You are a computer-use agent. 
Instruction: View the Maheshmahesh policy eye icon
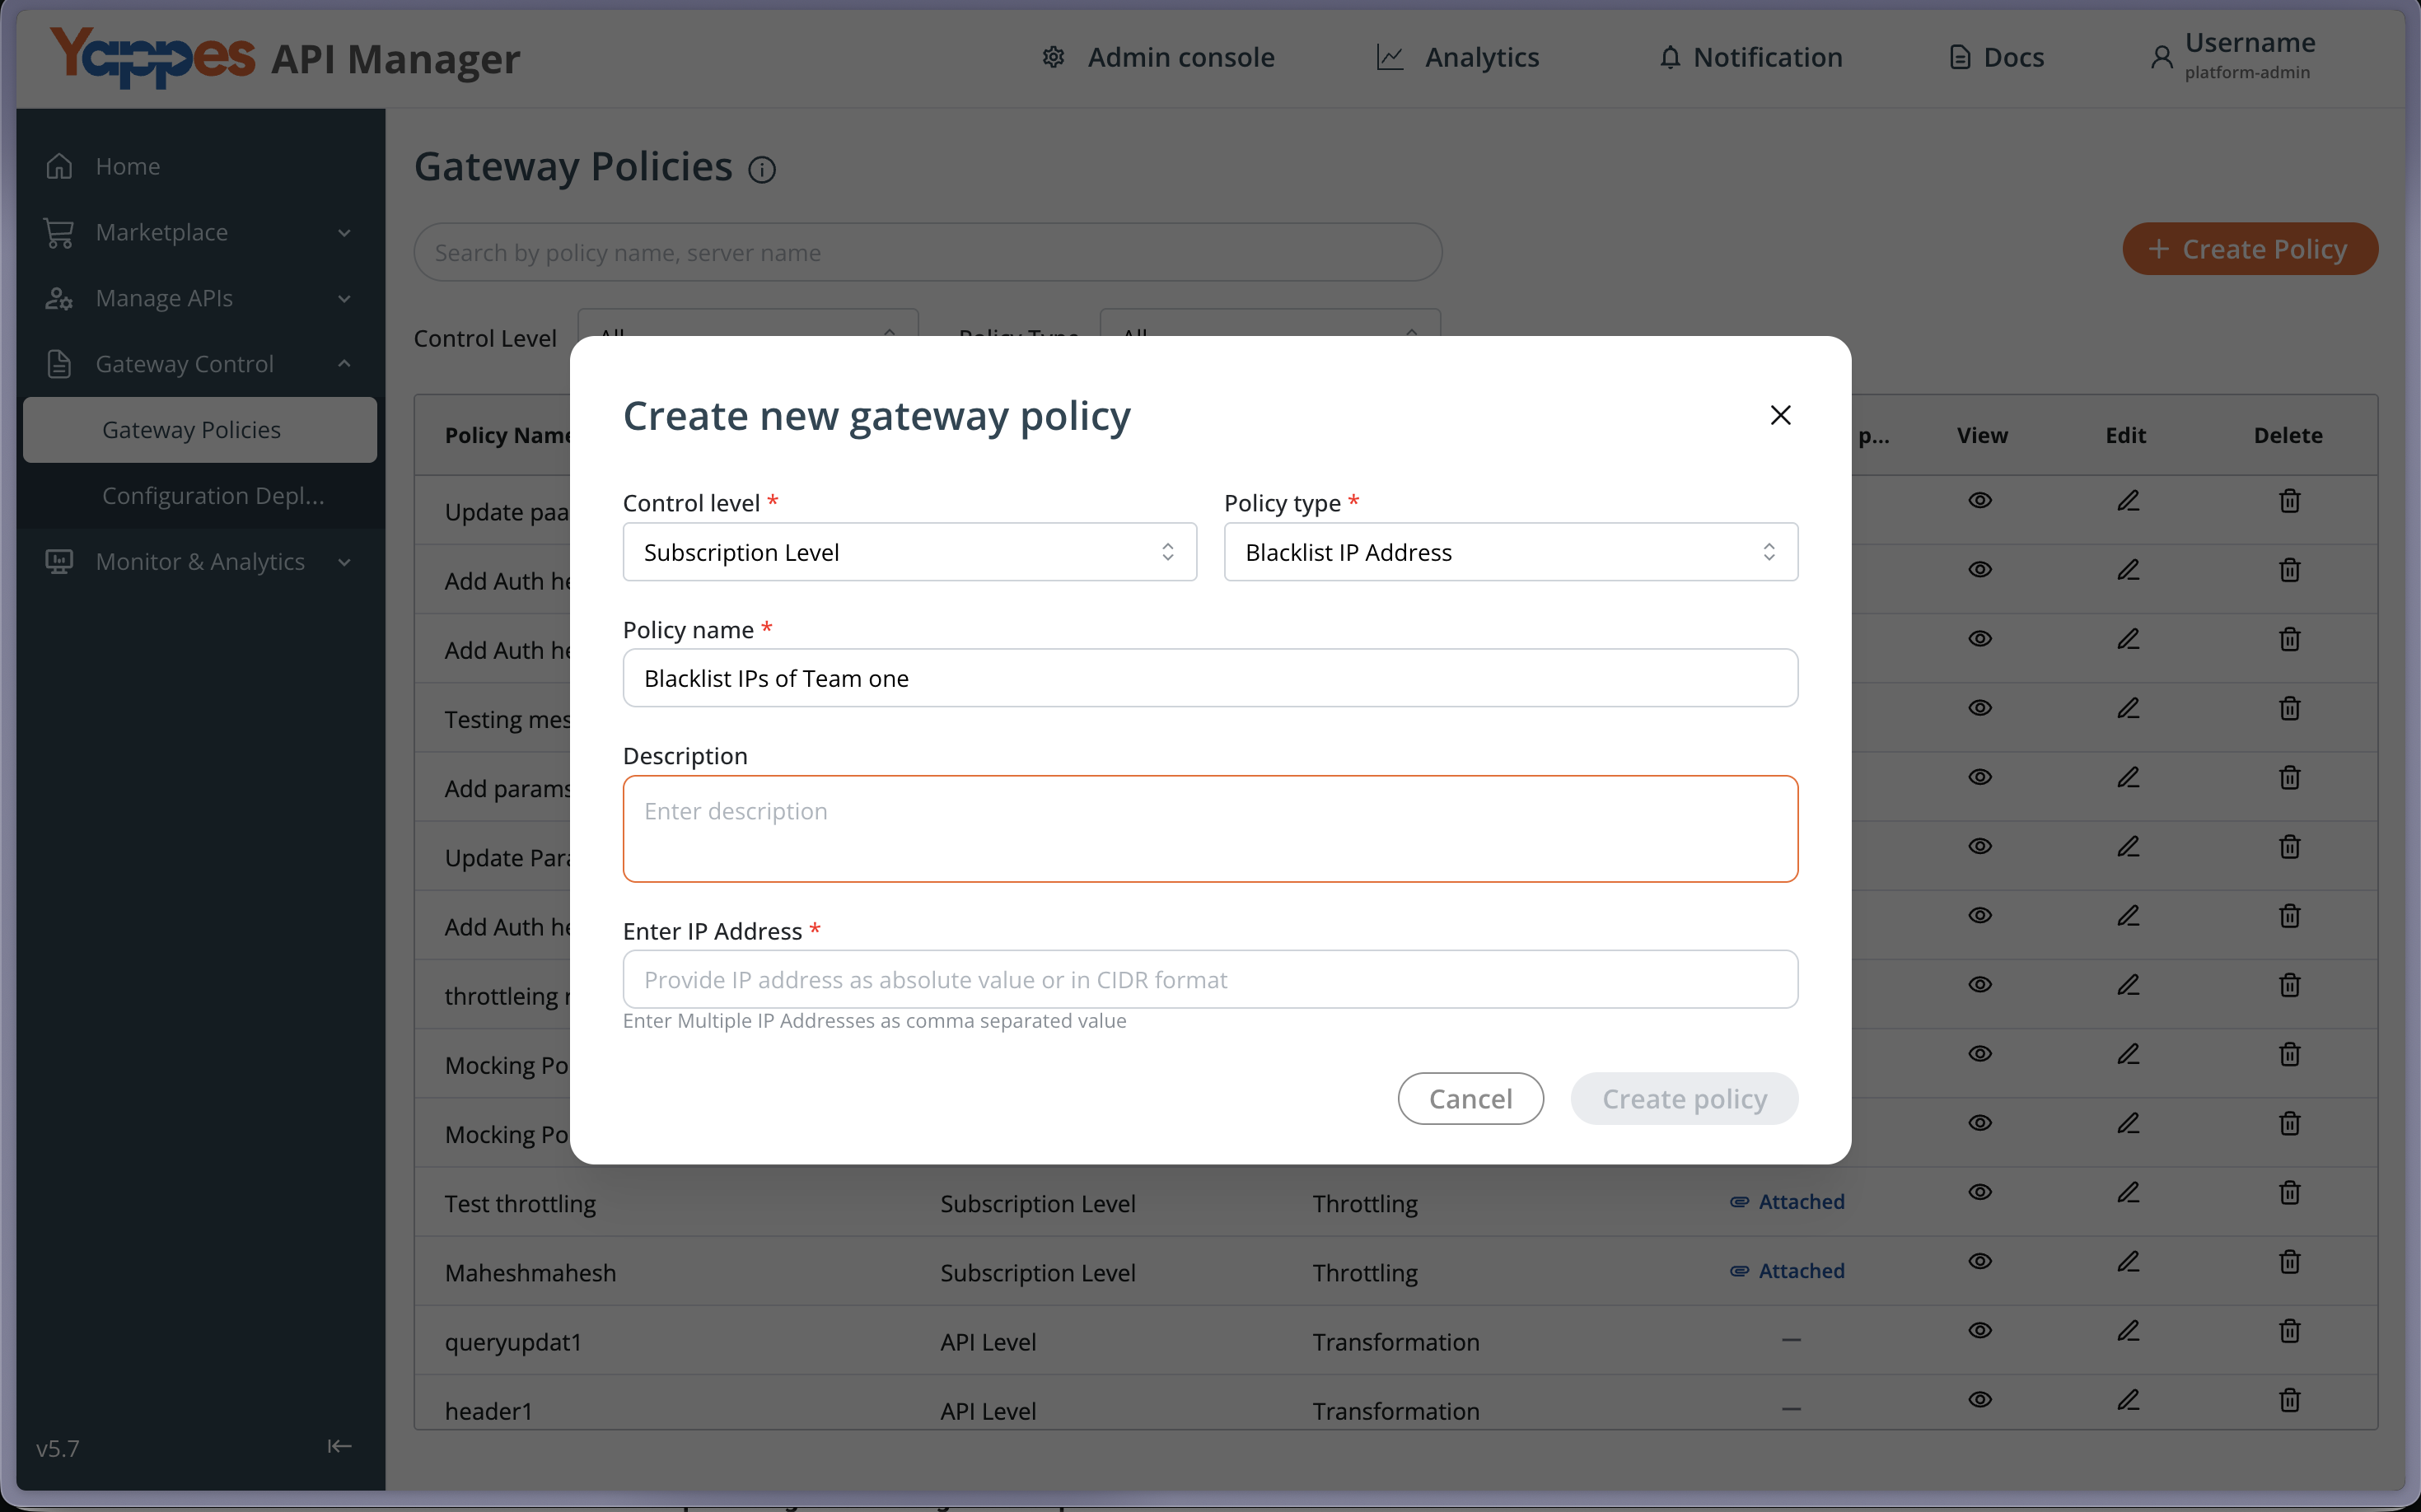point(1980,1261)
